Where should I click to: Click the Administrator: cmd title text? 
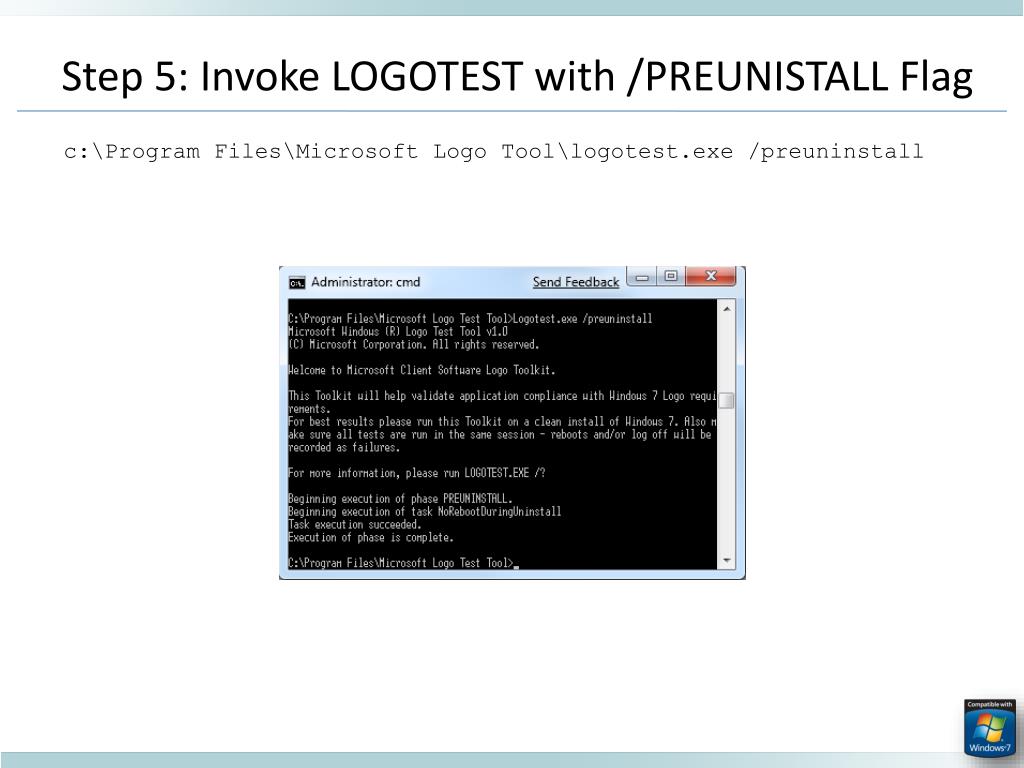coord(365,282)
